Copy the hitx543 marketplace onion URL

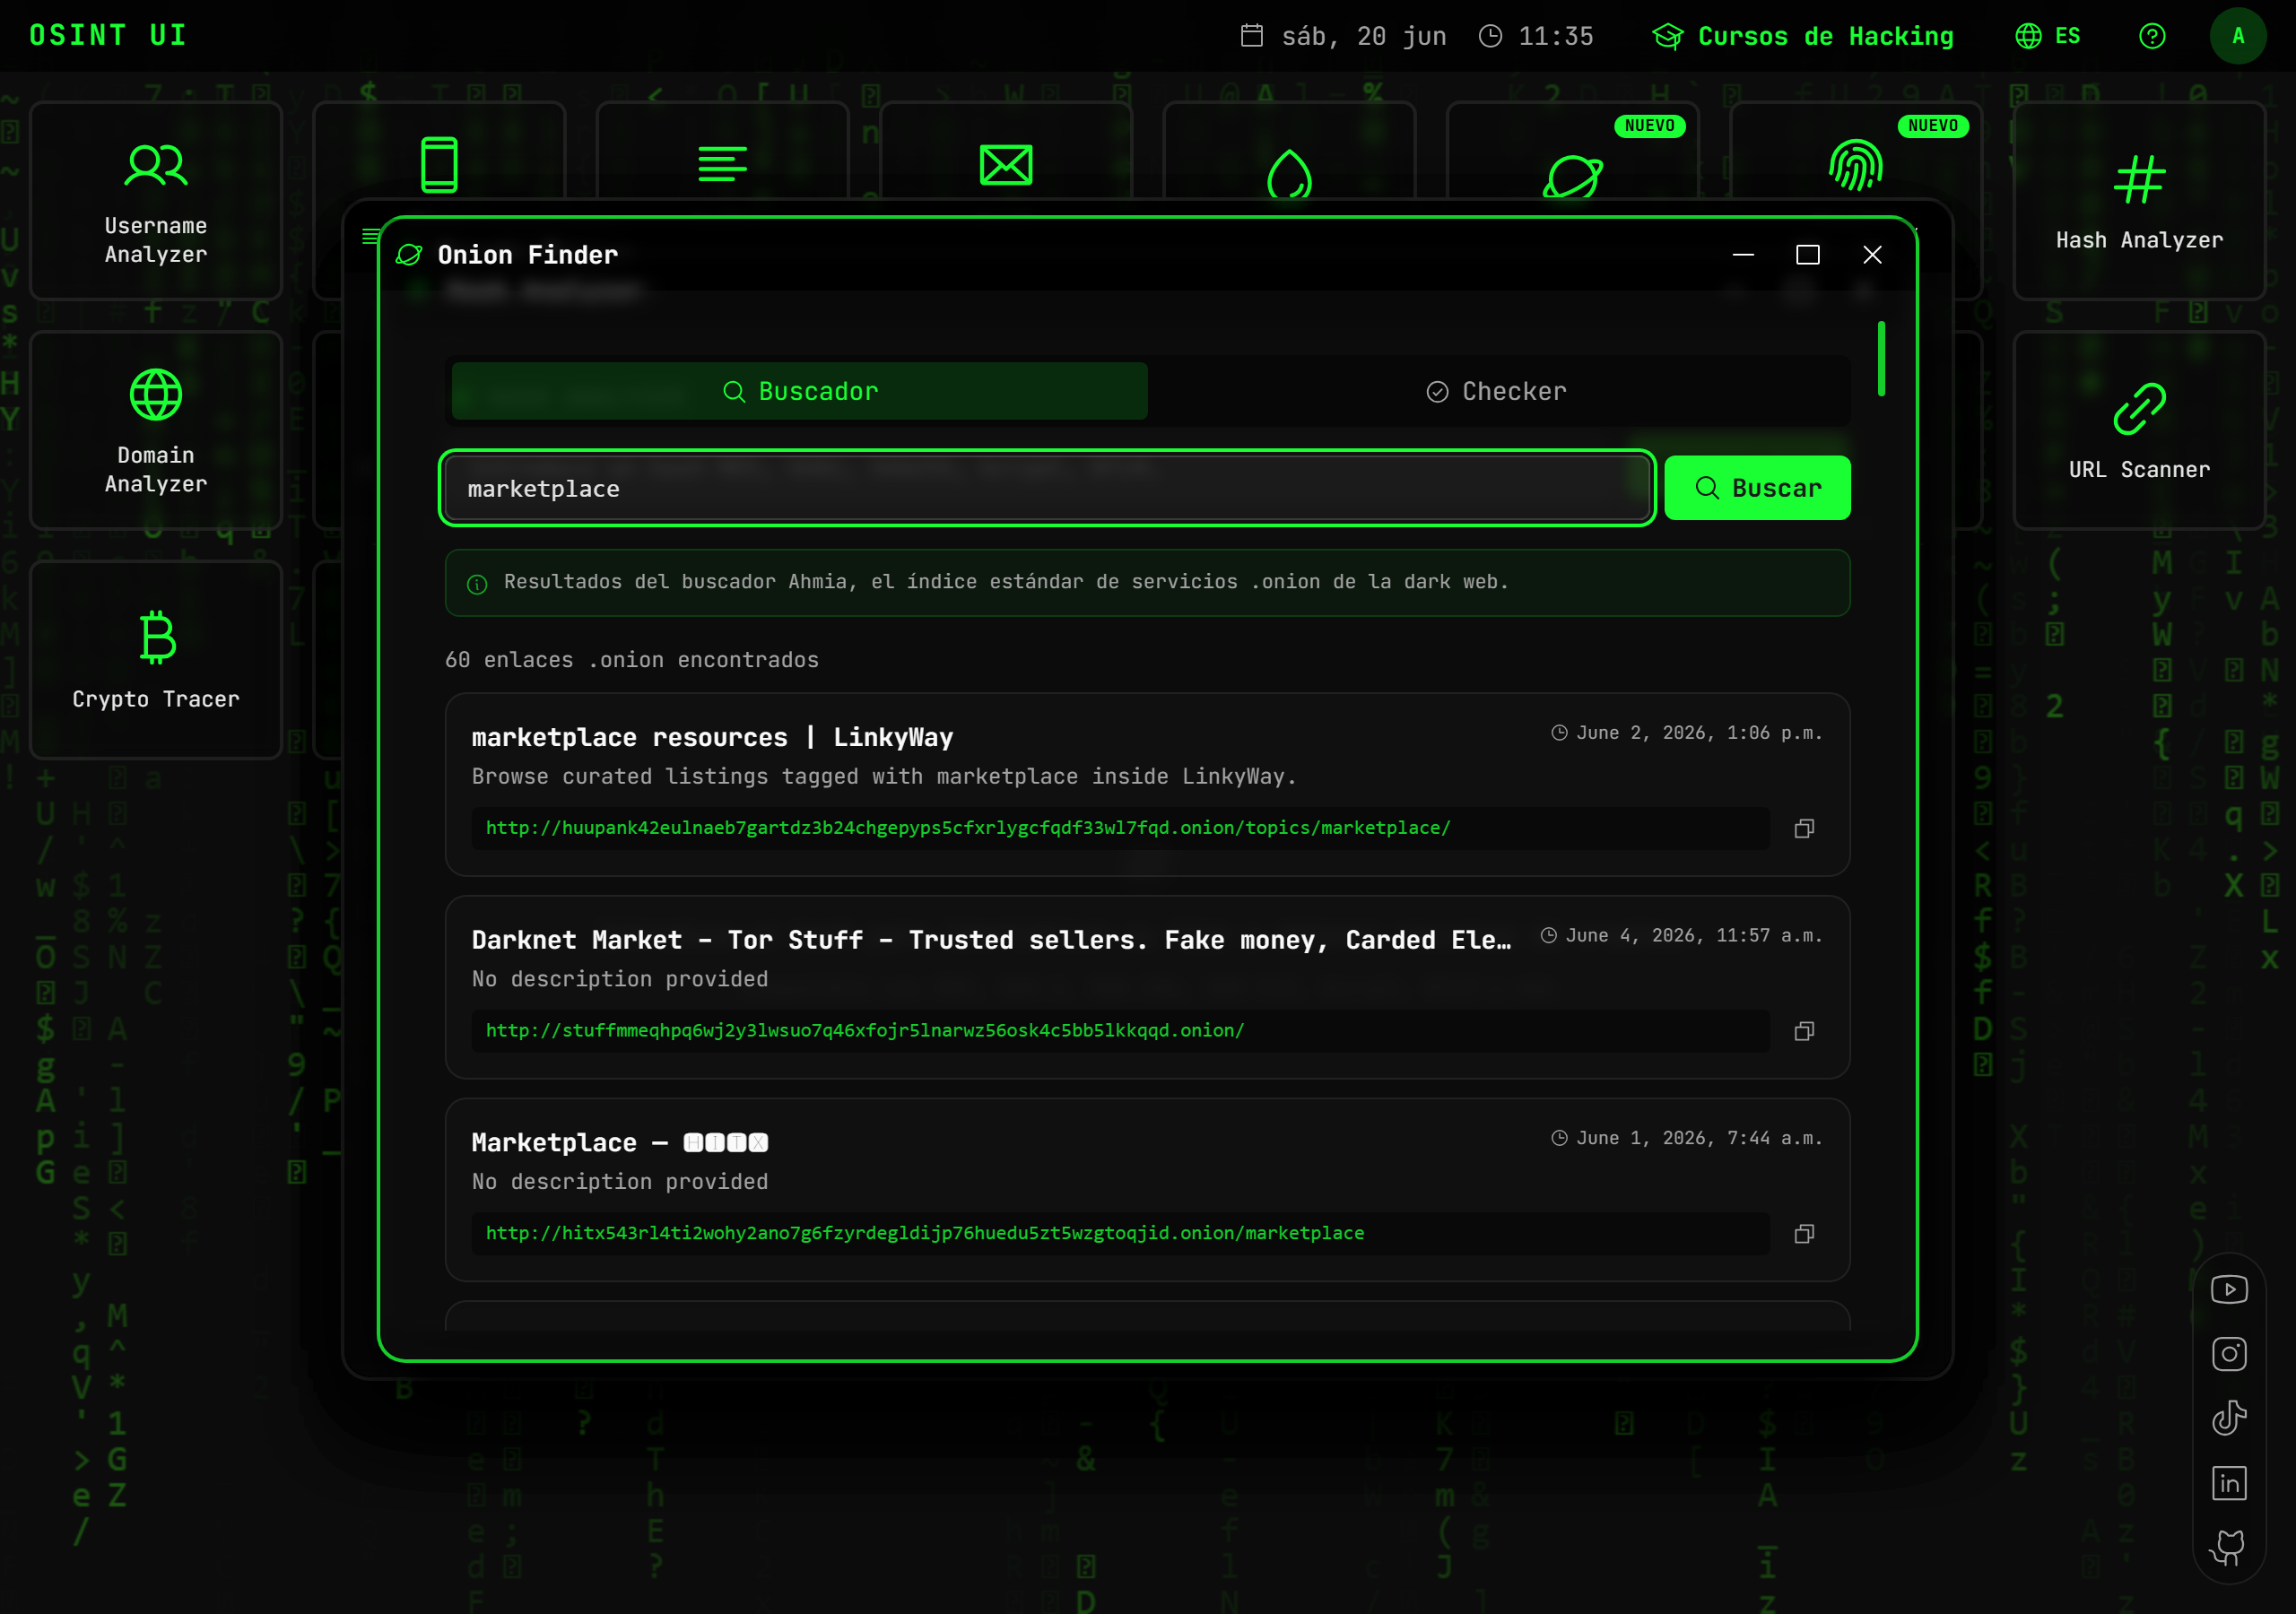tap(1804, 1234)
